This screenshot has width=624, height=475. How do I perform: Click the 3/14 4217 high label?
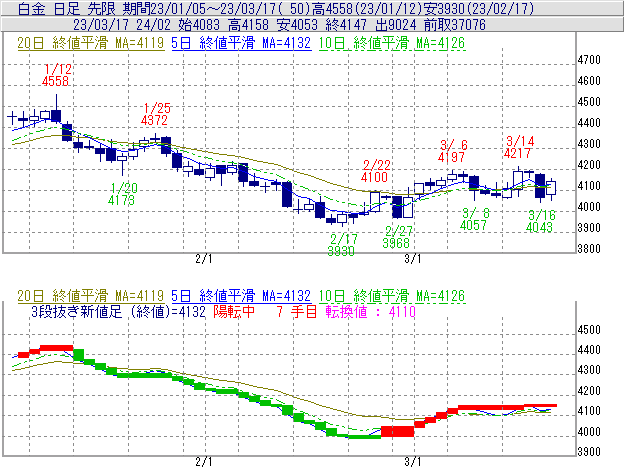tap(518, 147)
